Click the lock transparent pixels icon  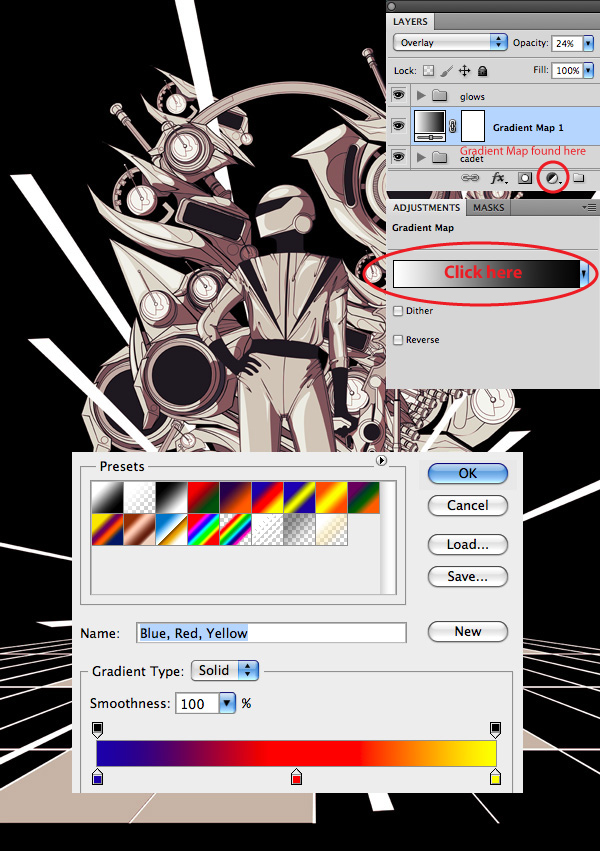click(429, 71)
